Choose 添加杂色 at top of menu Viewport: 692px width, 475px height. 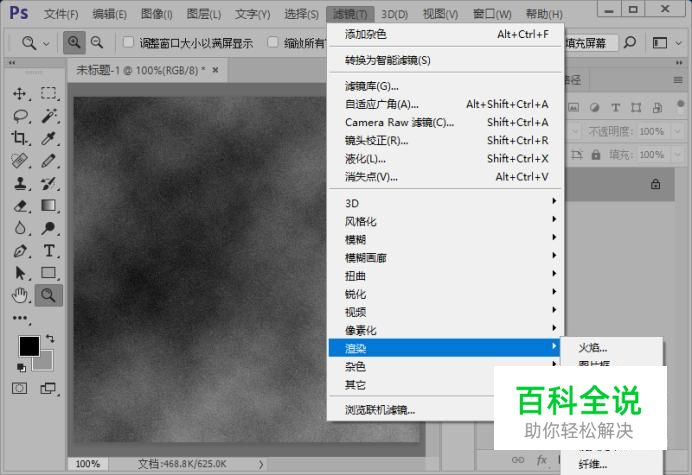click(x=445, y=34)
